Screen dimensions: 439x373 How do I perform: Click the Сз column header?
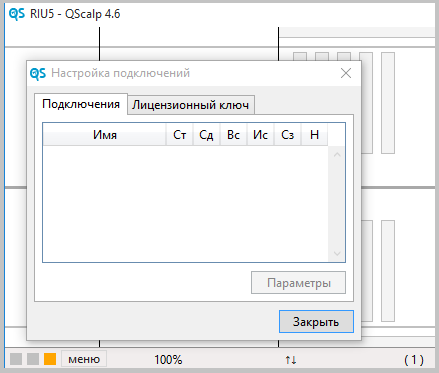pyautogui.click(x=287, y=135)
